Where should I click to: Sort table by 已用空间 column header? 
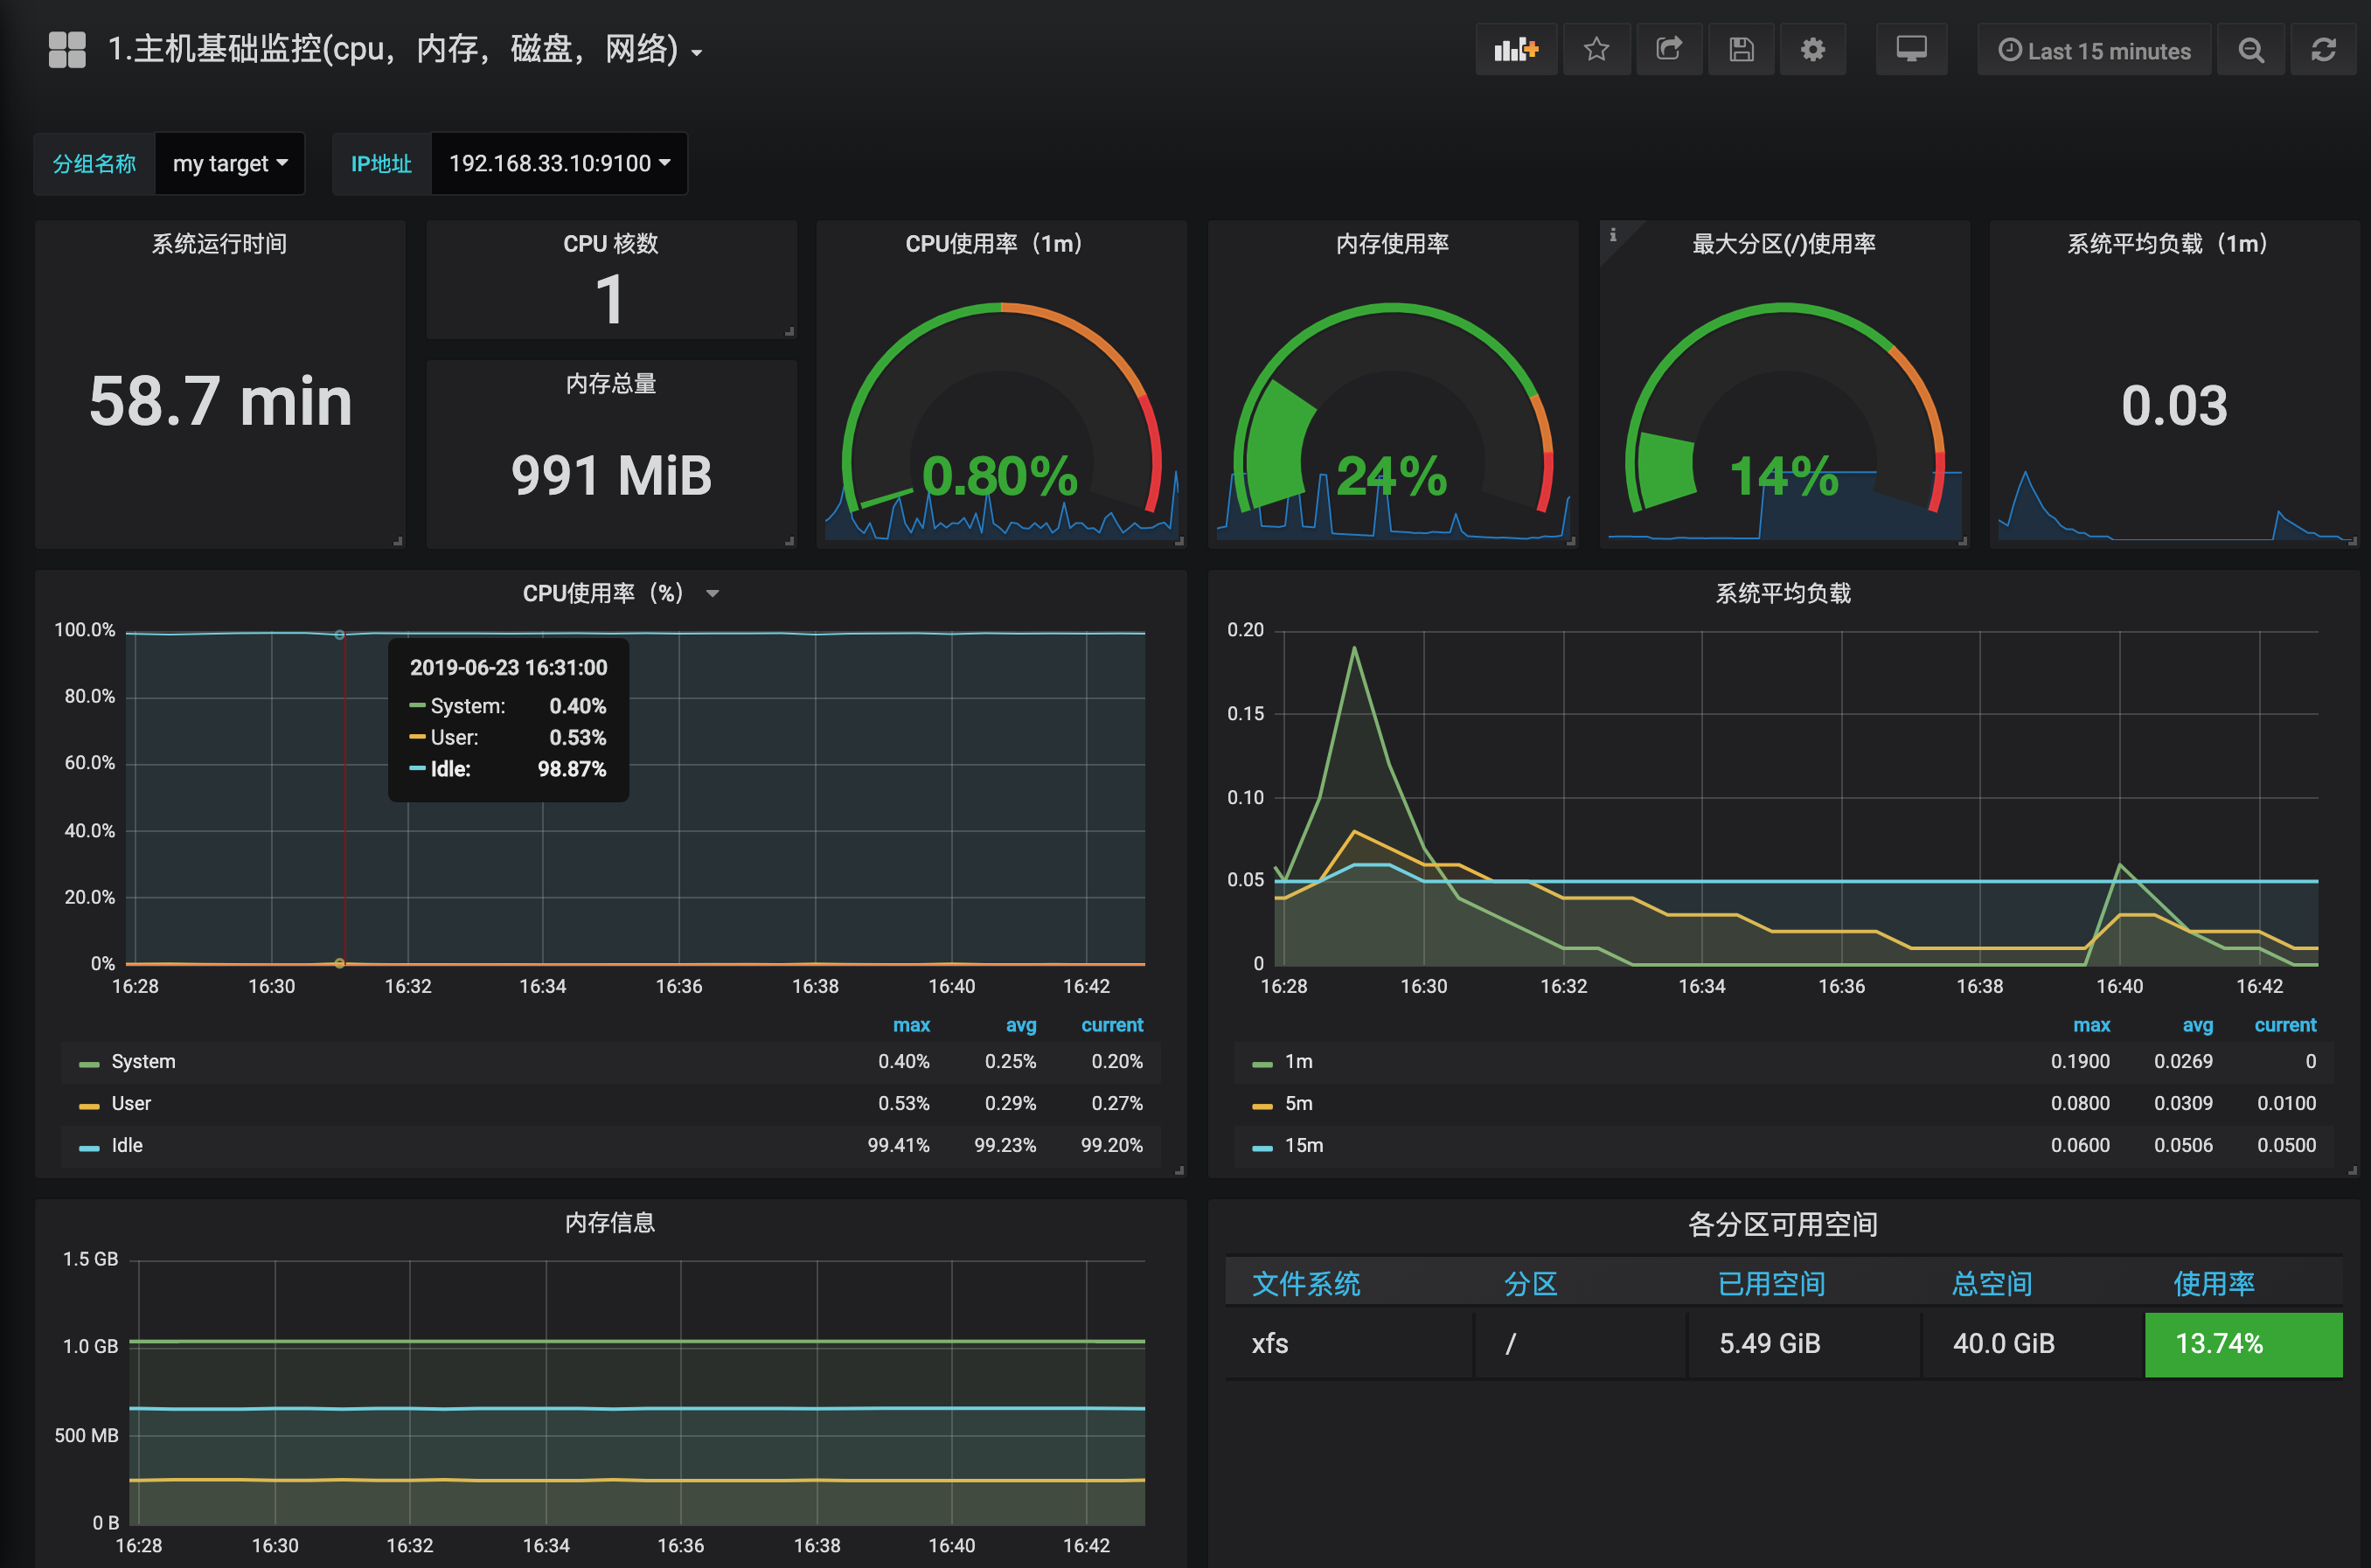(x=1771, y=1283)
